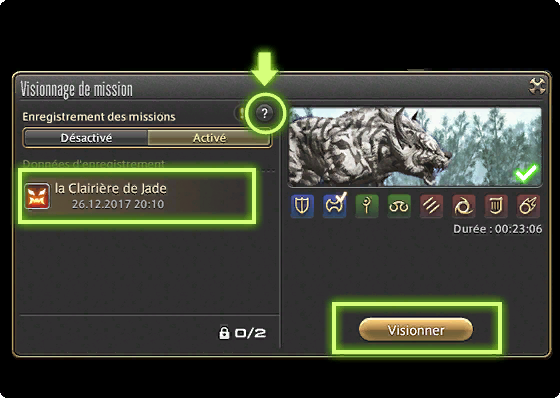Set mission recording to Désactivé
The image size is (560, 400).
point(86,138)
